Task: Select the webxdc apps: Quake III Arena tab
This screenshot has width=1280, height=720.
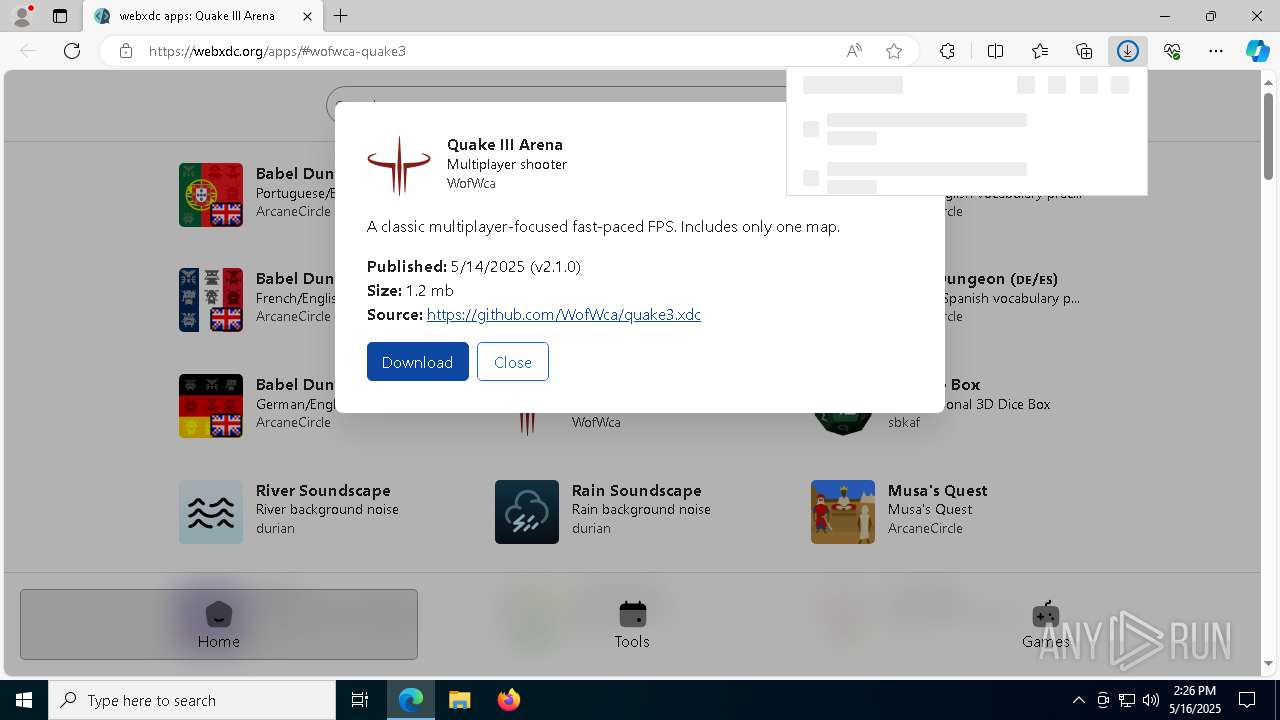Action: point(196,16)
